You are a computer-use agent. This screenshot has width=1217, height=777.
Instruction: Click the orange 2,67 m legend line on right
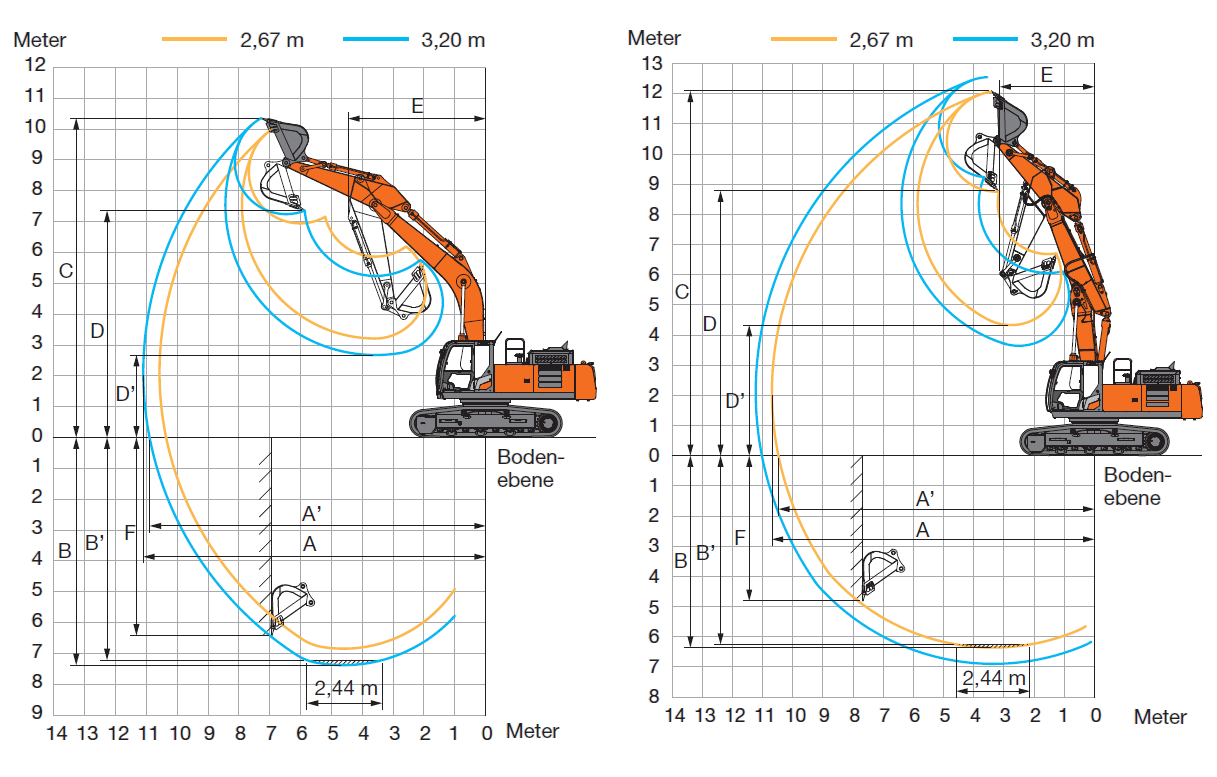[803, 39]
